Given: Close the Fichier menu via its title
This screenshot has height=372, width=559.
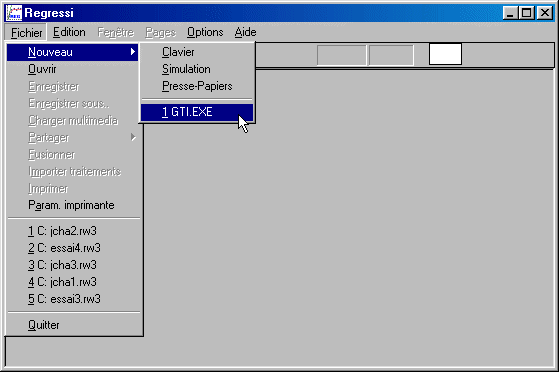Looking at the screenshot, I should click(x=26, y=32).
